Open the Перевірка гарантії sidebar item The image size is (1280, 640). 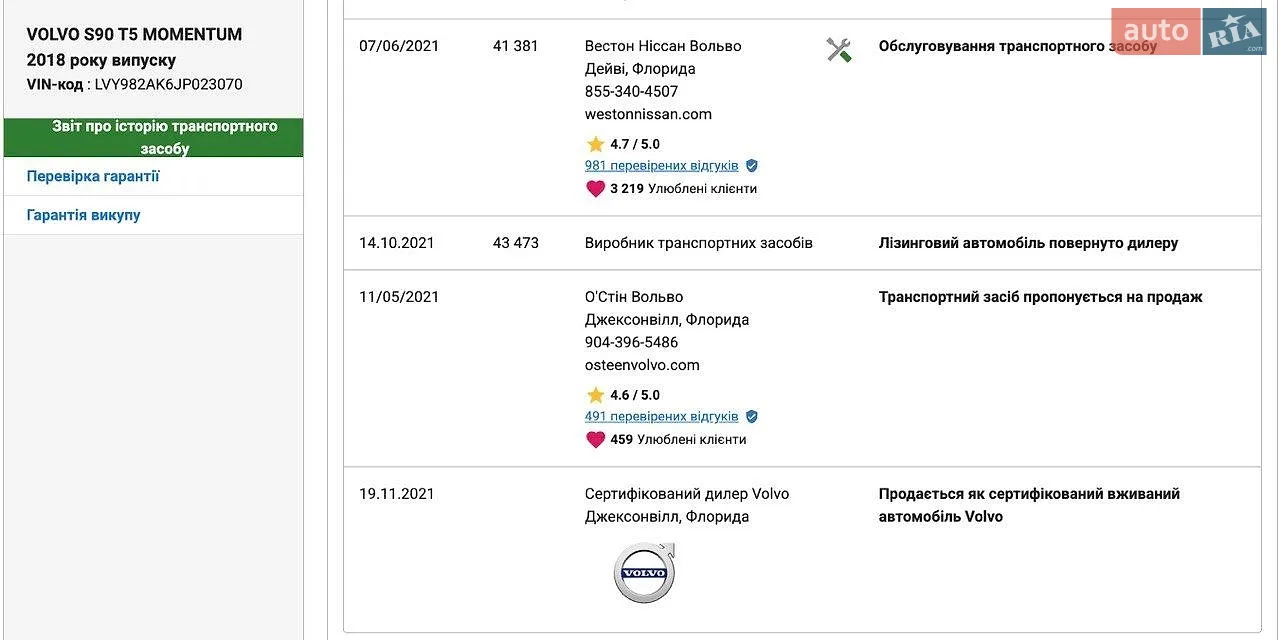pos(153,176)
